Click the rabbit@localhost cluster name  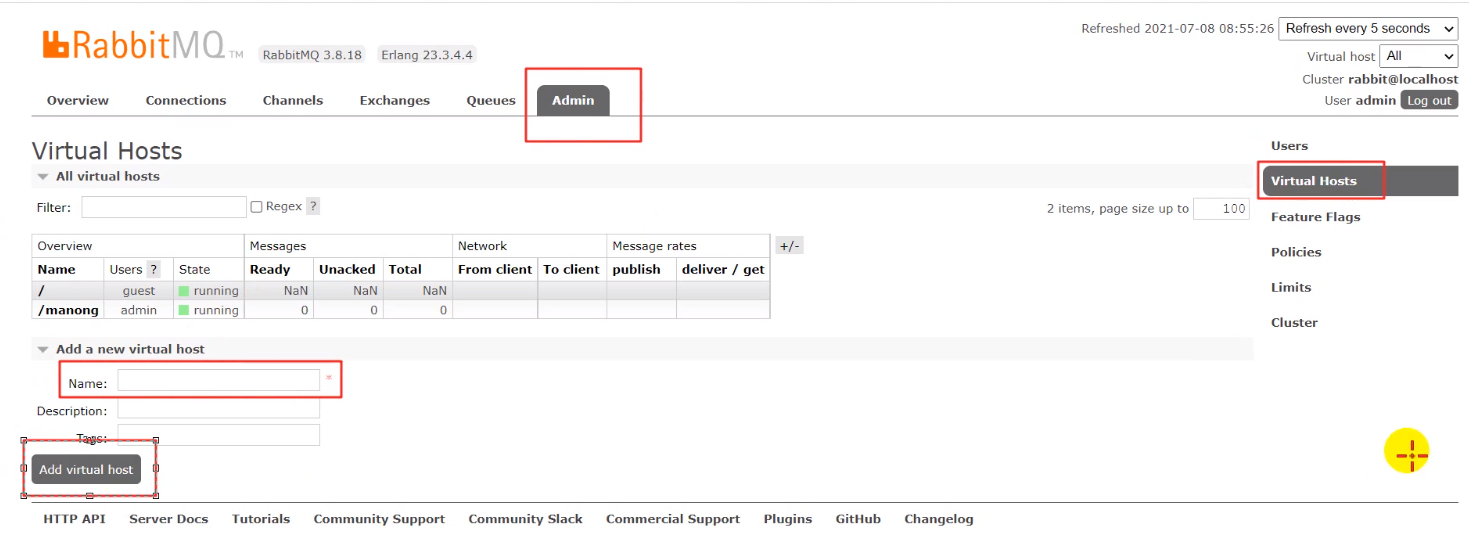(x=1403, y=79)
